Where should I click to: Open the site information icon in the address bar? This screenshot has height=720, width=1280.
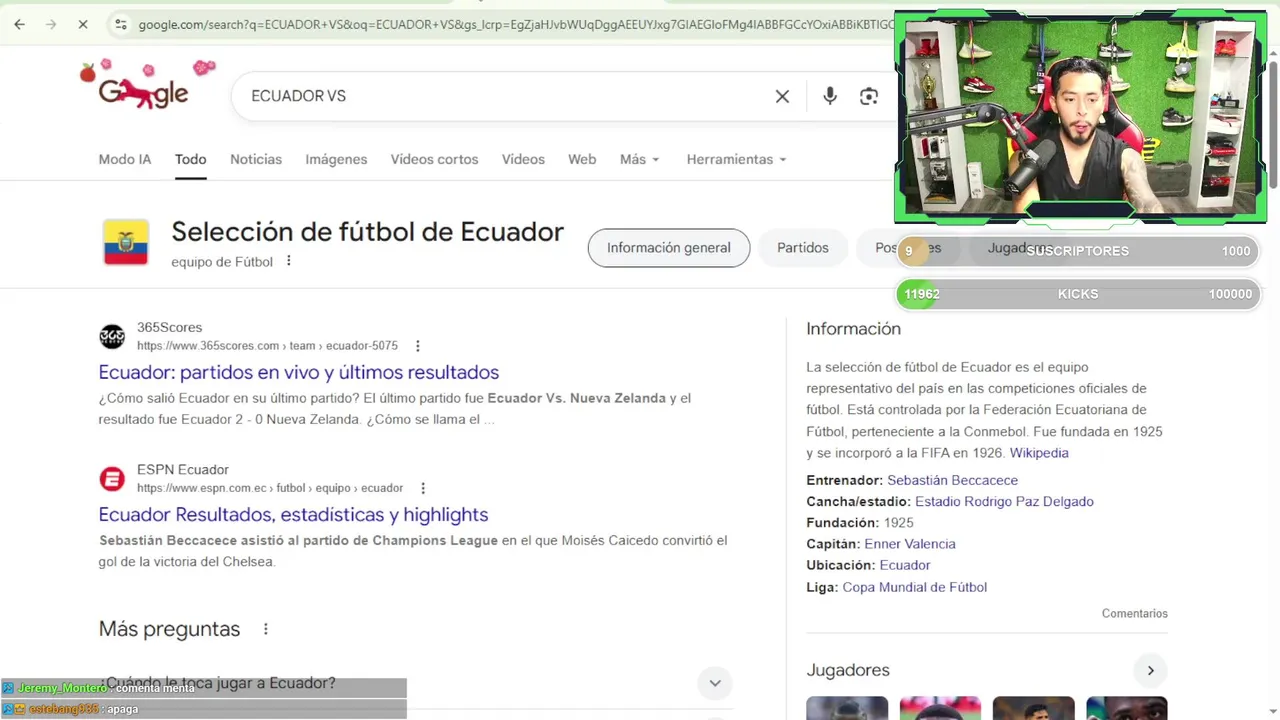[x=120, y=24]
